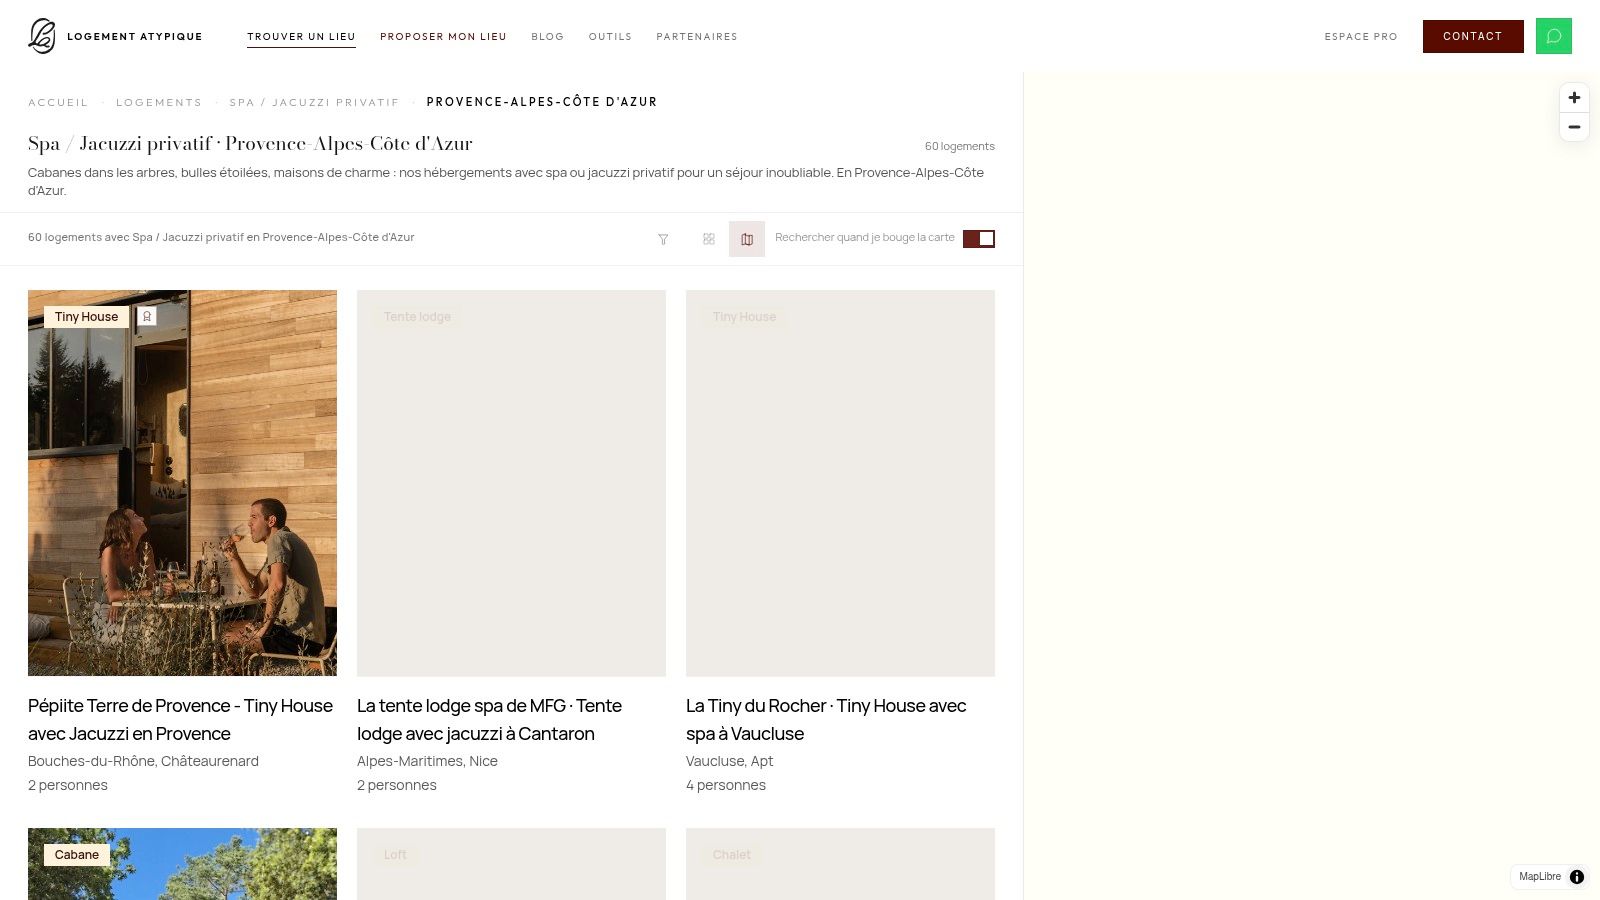Open La Tiny du Rocher placeholder image
Image resolution: width=1600 pixels, height=900 pixels.
[x=840, y=483]
